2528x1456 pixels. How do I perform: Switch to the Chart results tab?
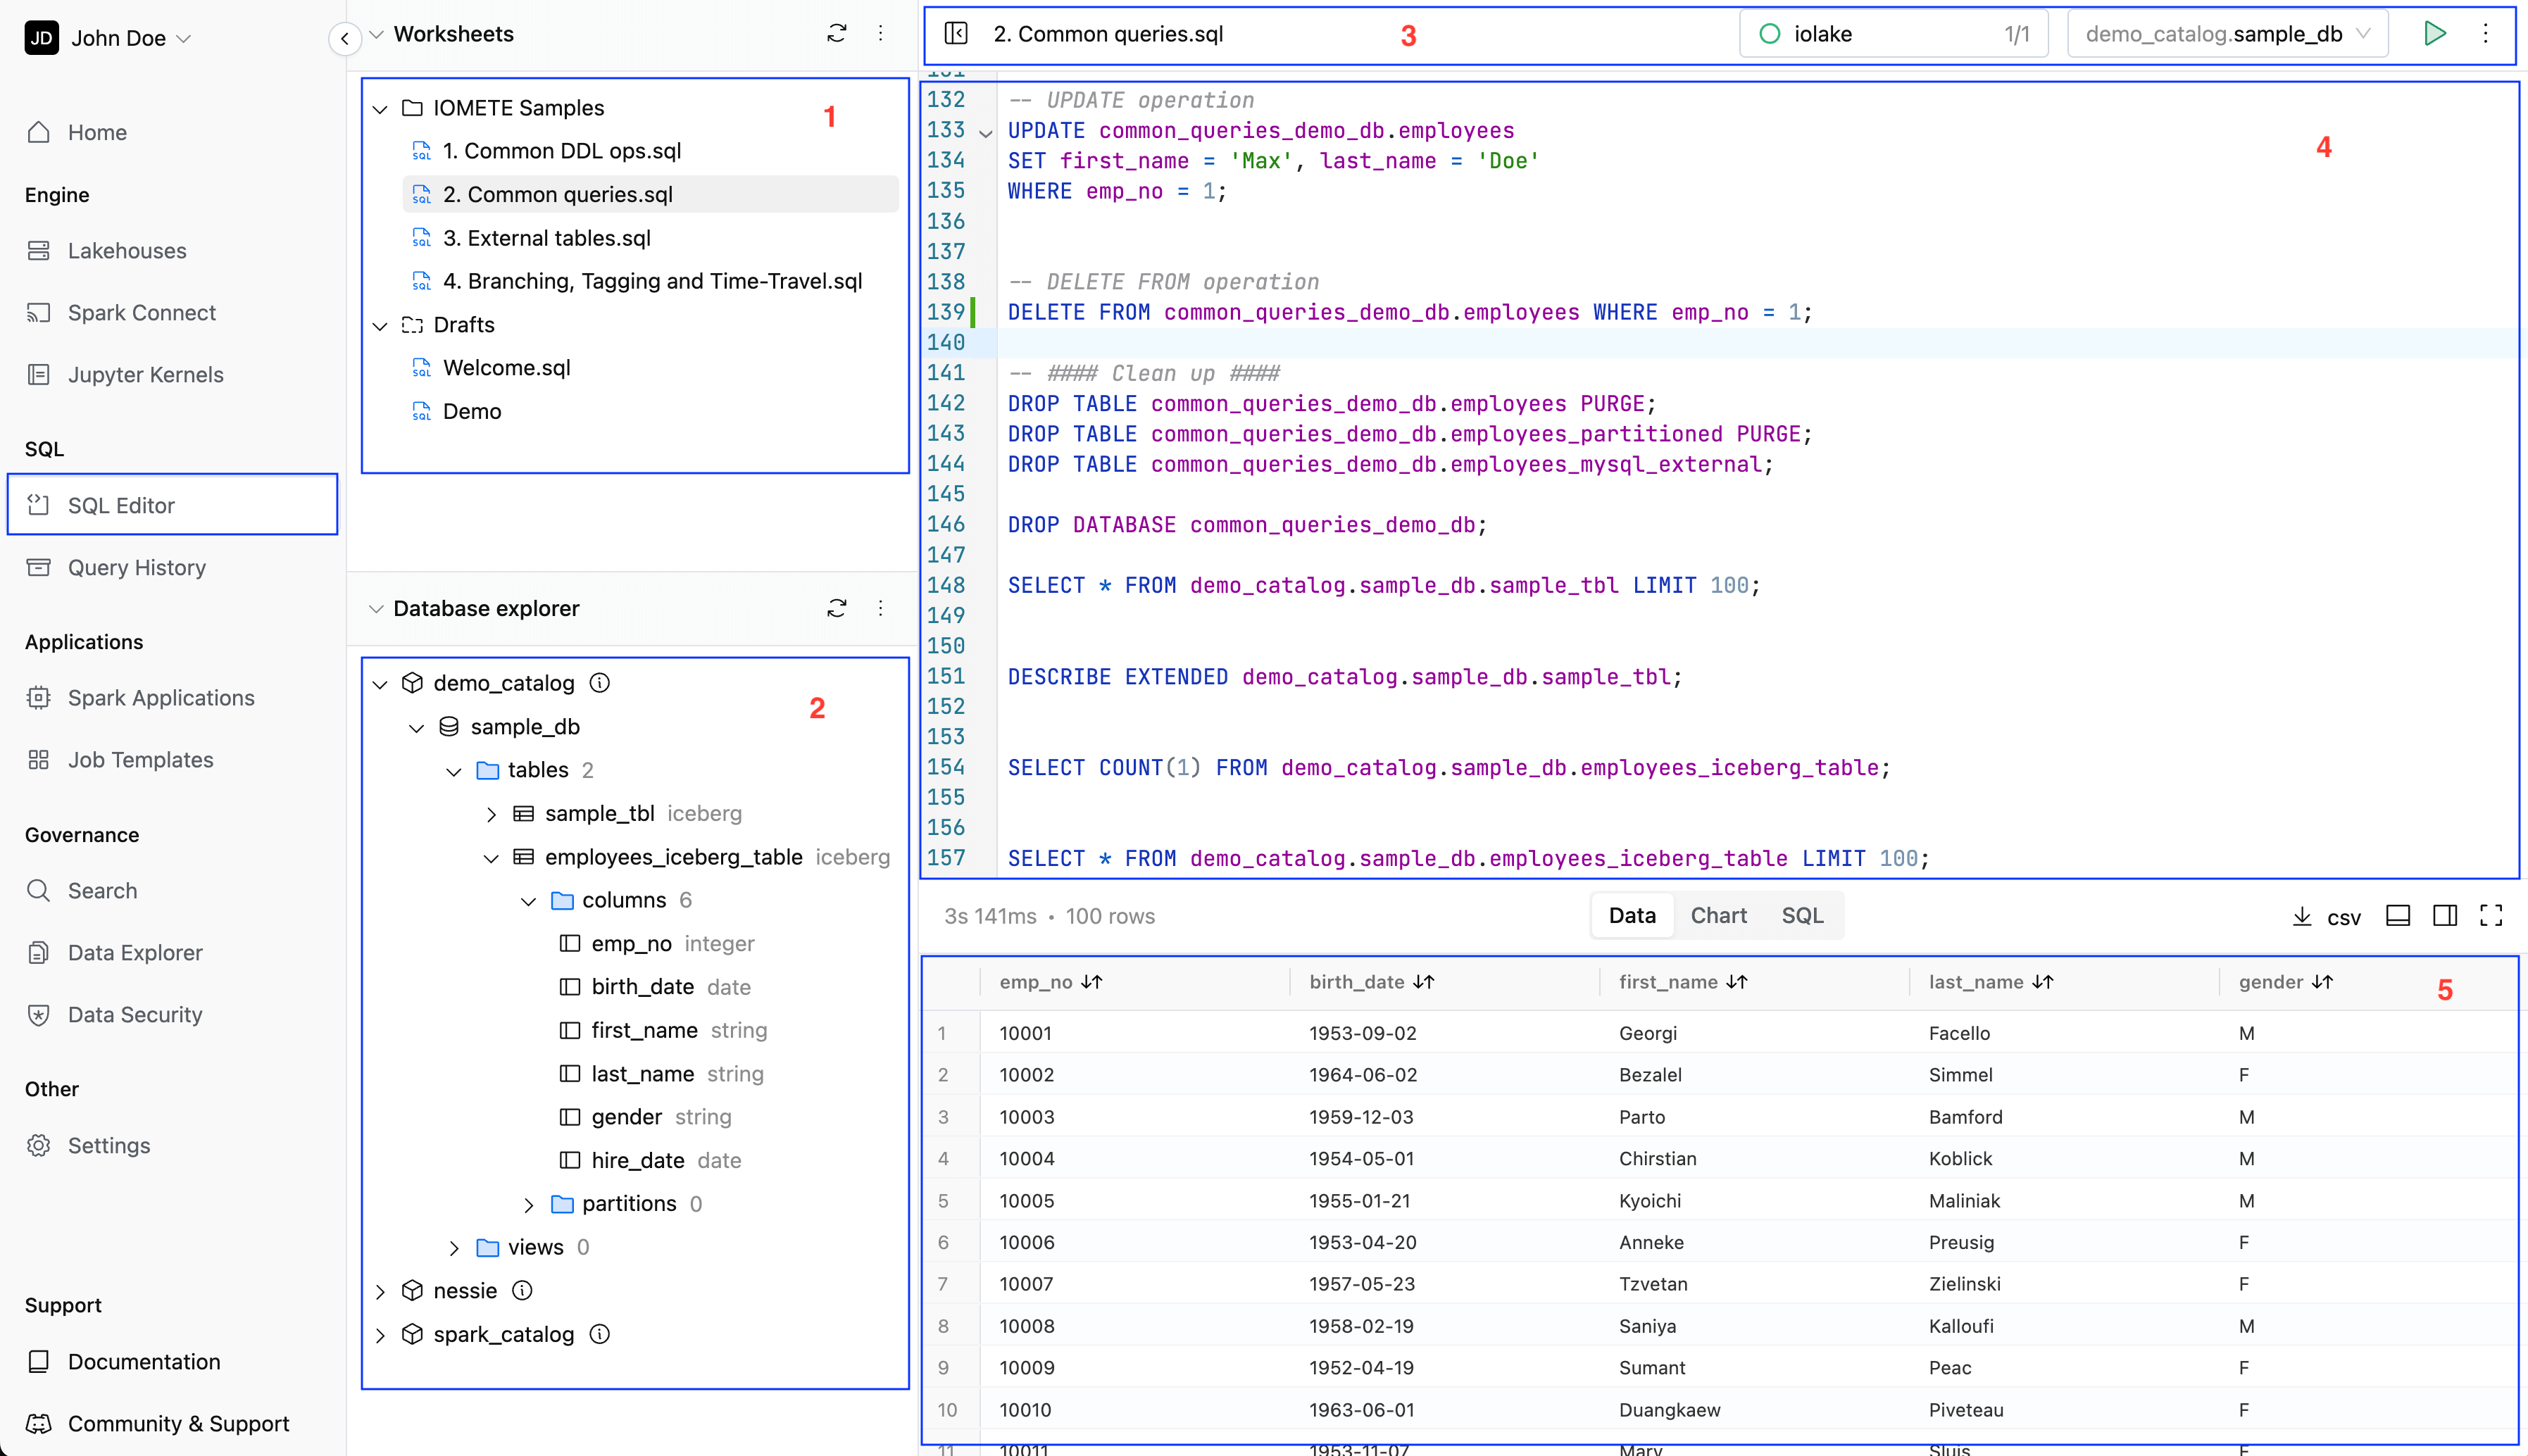coord(1718,915)
